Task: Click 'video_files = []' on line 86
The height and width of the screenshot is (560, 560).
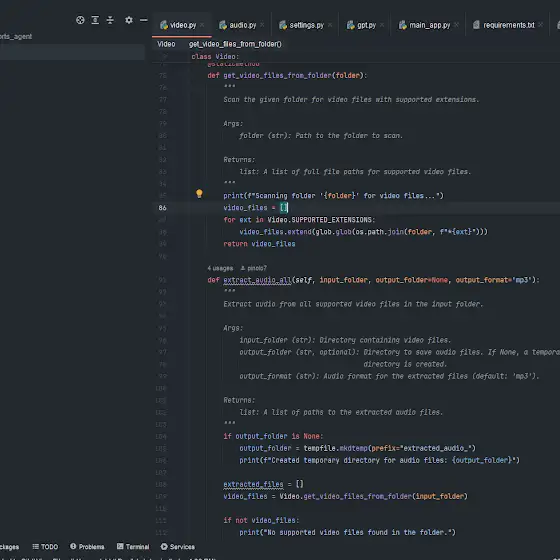Action: (255, 208)
